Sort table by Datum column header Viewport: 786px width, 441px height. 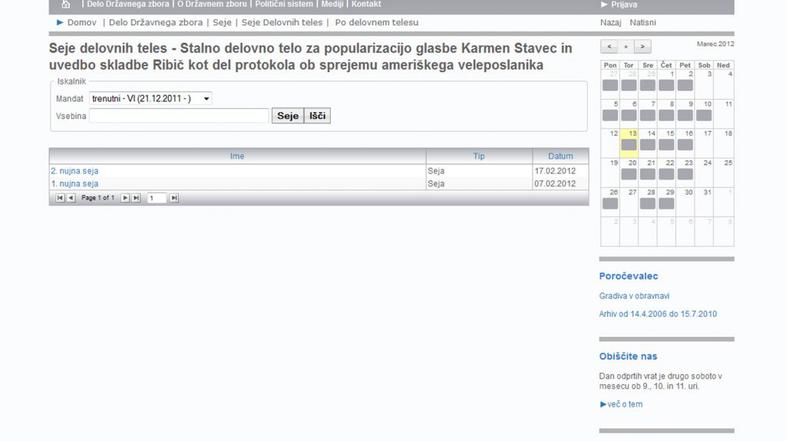560,156
